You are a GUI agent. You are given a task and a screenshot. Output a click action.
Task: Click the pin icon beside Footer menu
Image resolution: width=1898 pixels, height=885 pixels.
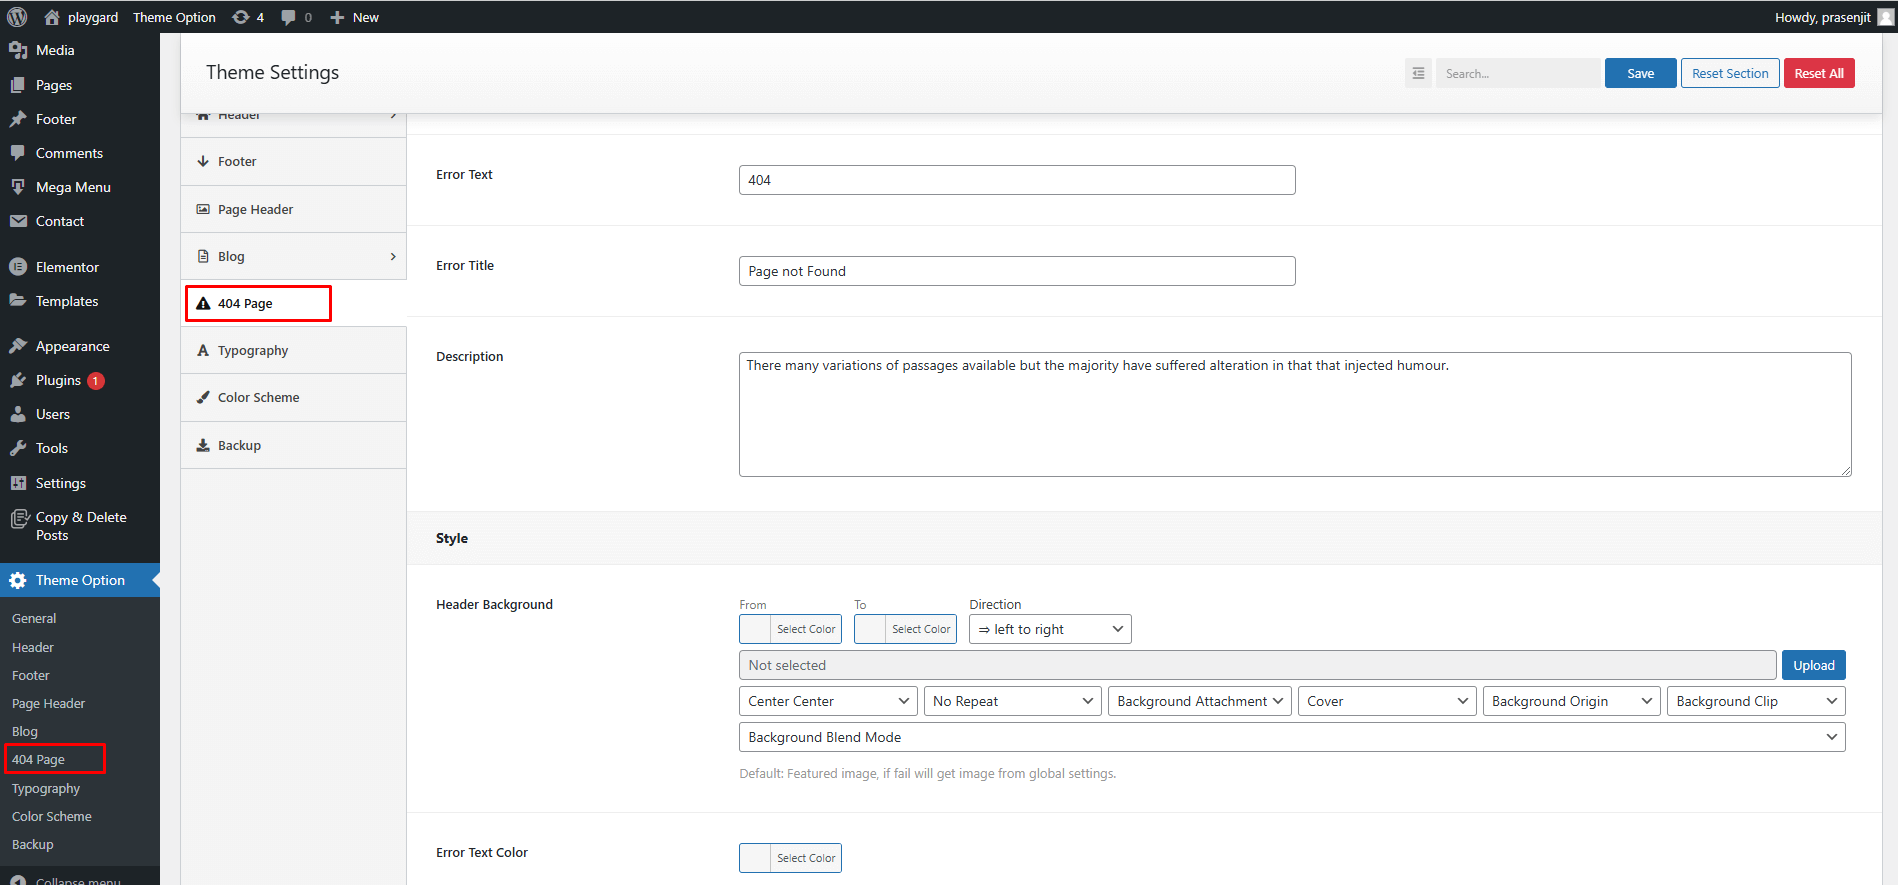click(18, 119)
